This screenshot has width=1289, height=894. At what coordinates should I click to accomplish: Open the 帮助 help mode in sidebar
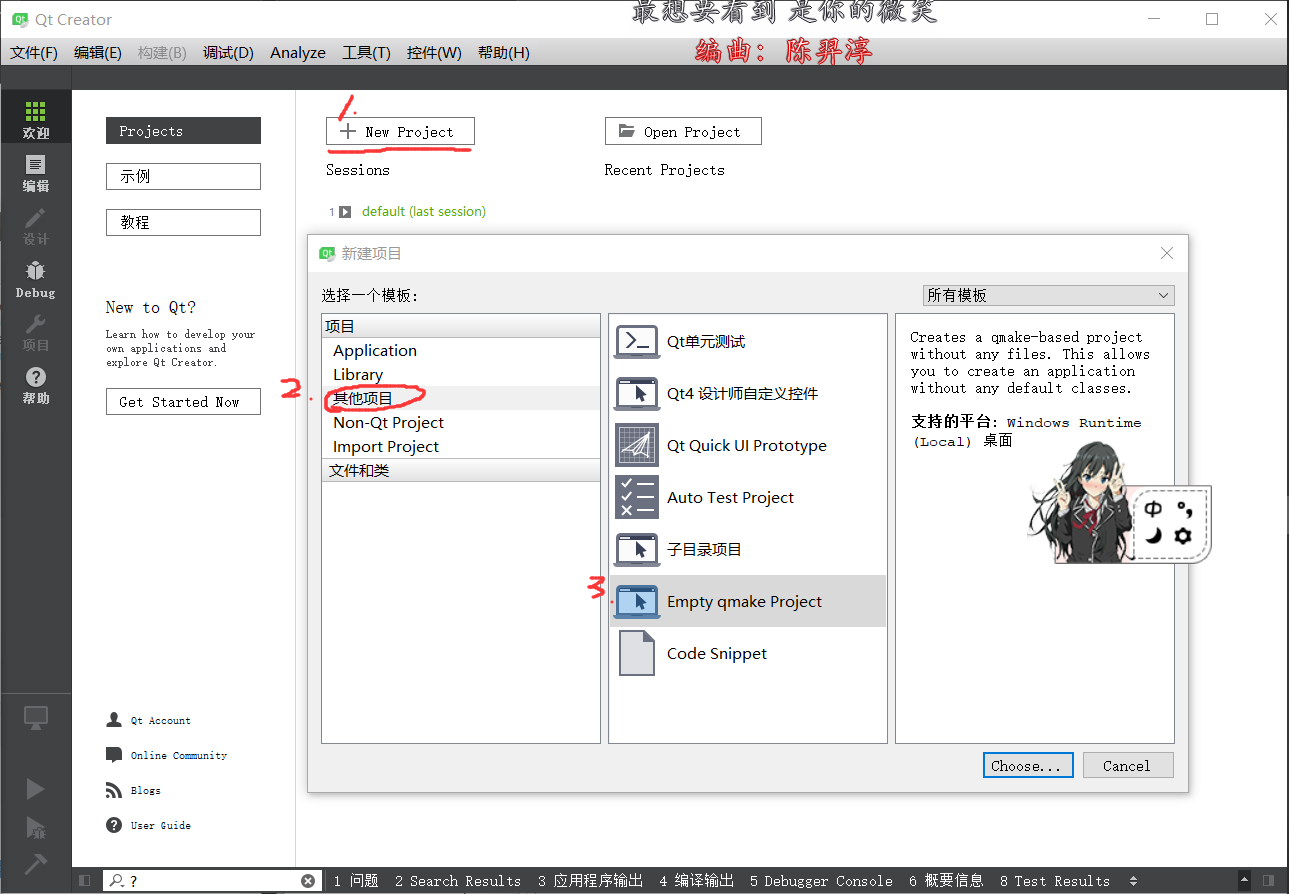pyautogui.click(x=36, y=385)
